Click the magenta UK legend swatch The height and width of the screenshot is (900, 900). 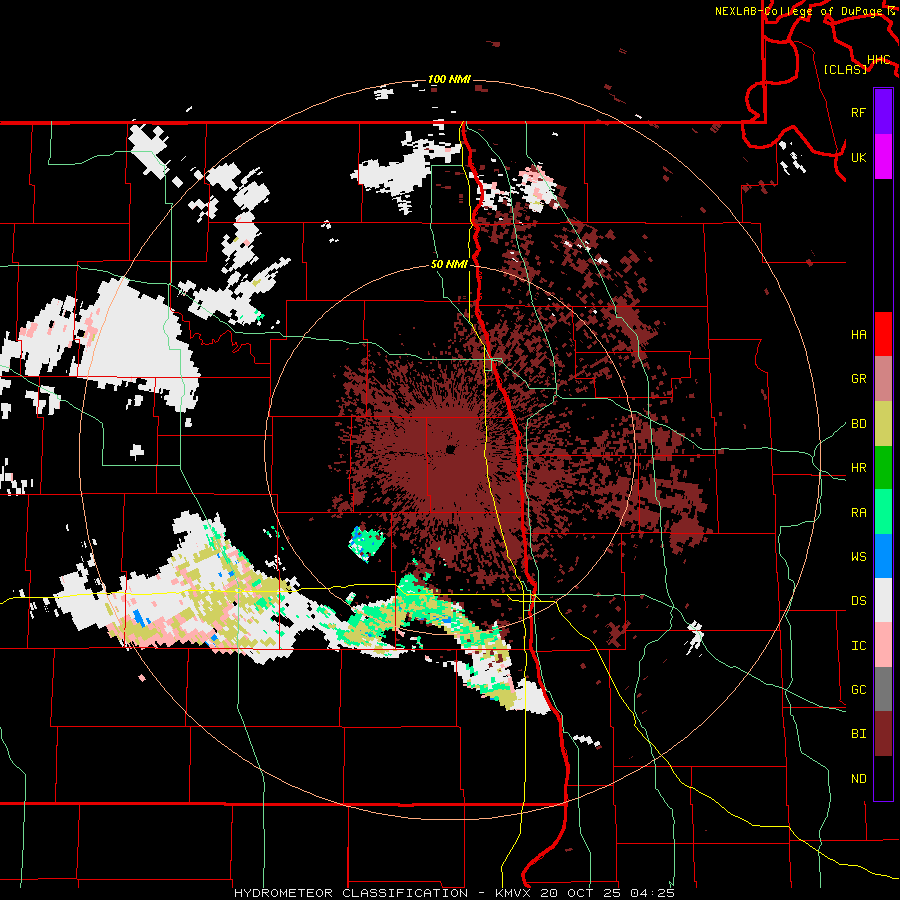(883, 157)
